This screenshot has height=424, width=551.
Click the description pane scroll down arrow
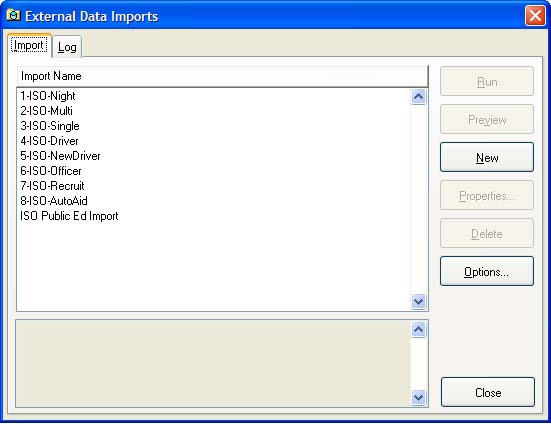pyautogui.click(x=418, y=398)
